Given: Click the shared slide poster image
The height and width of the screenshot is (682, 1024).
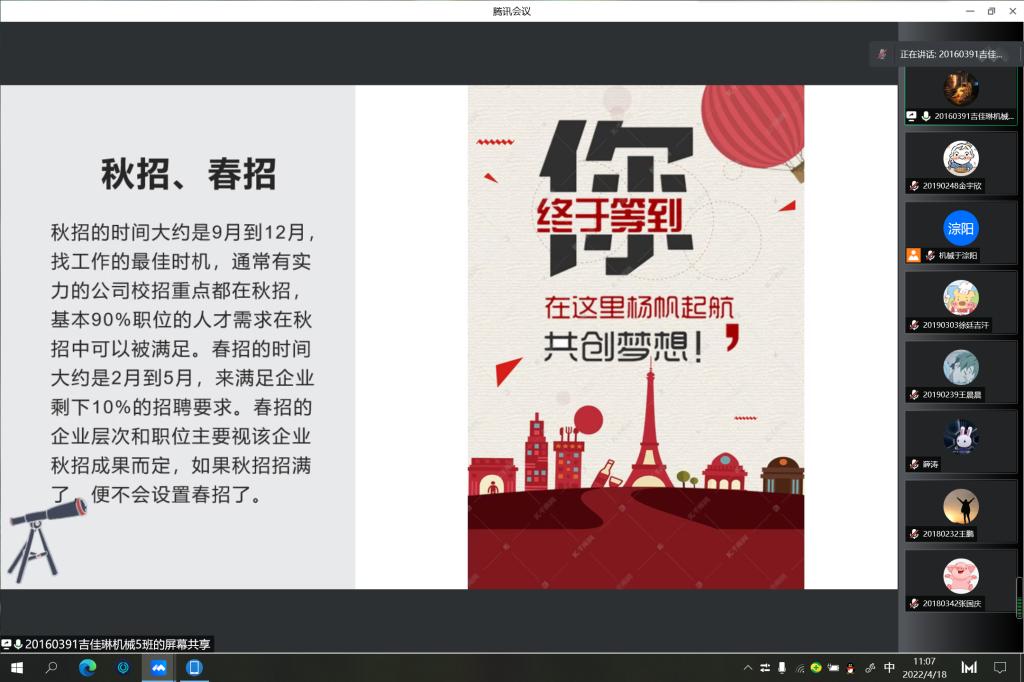Looking at the screenshot, I should pos(636,337).
